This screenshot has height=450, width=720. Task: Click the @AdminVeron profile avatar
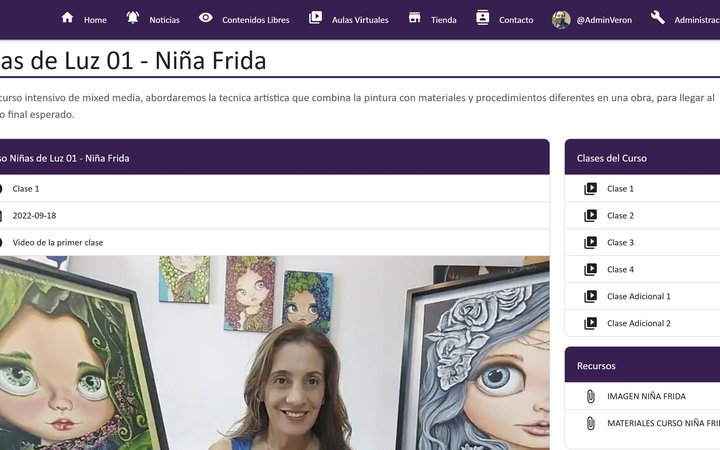point(561,20)
